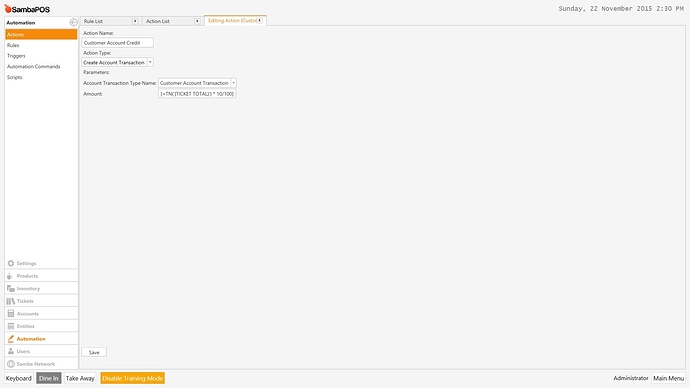Close the Editing Action tab
690x388 pixels.
(260, 20)
